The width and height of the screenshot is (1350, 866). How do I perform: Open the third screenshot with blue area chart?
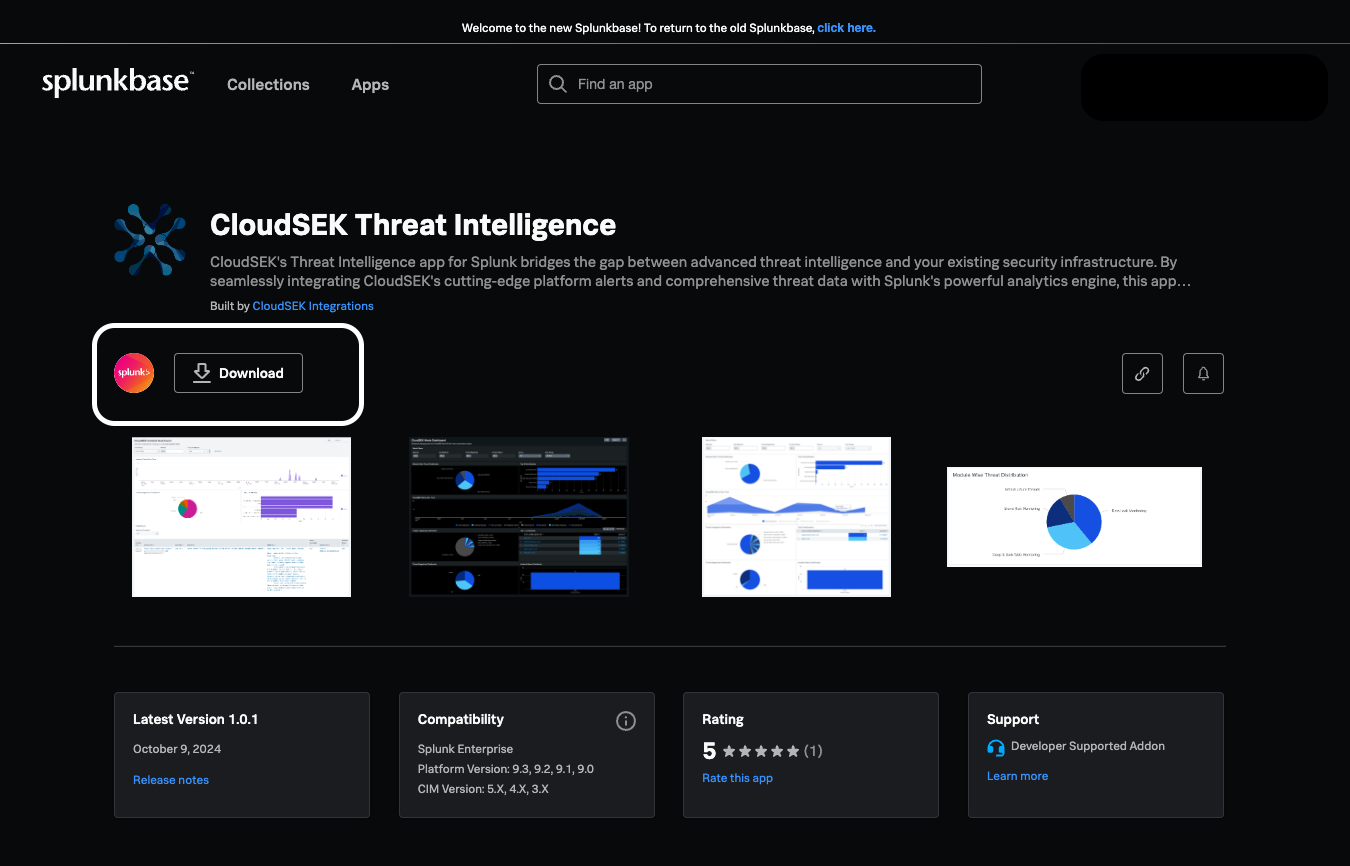click(796, 517)
